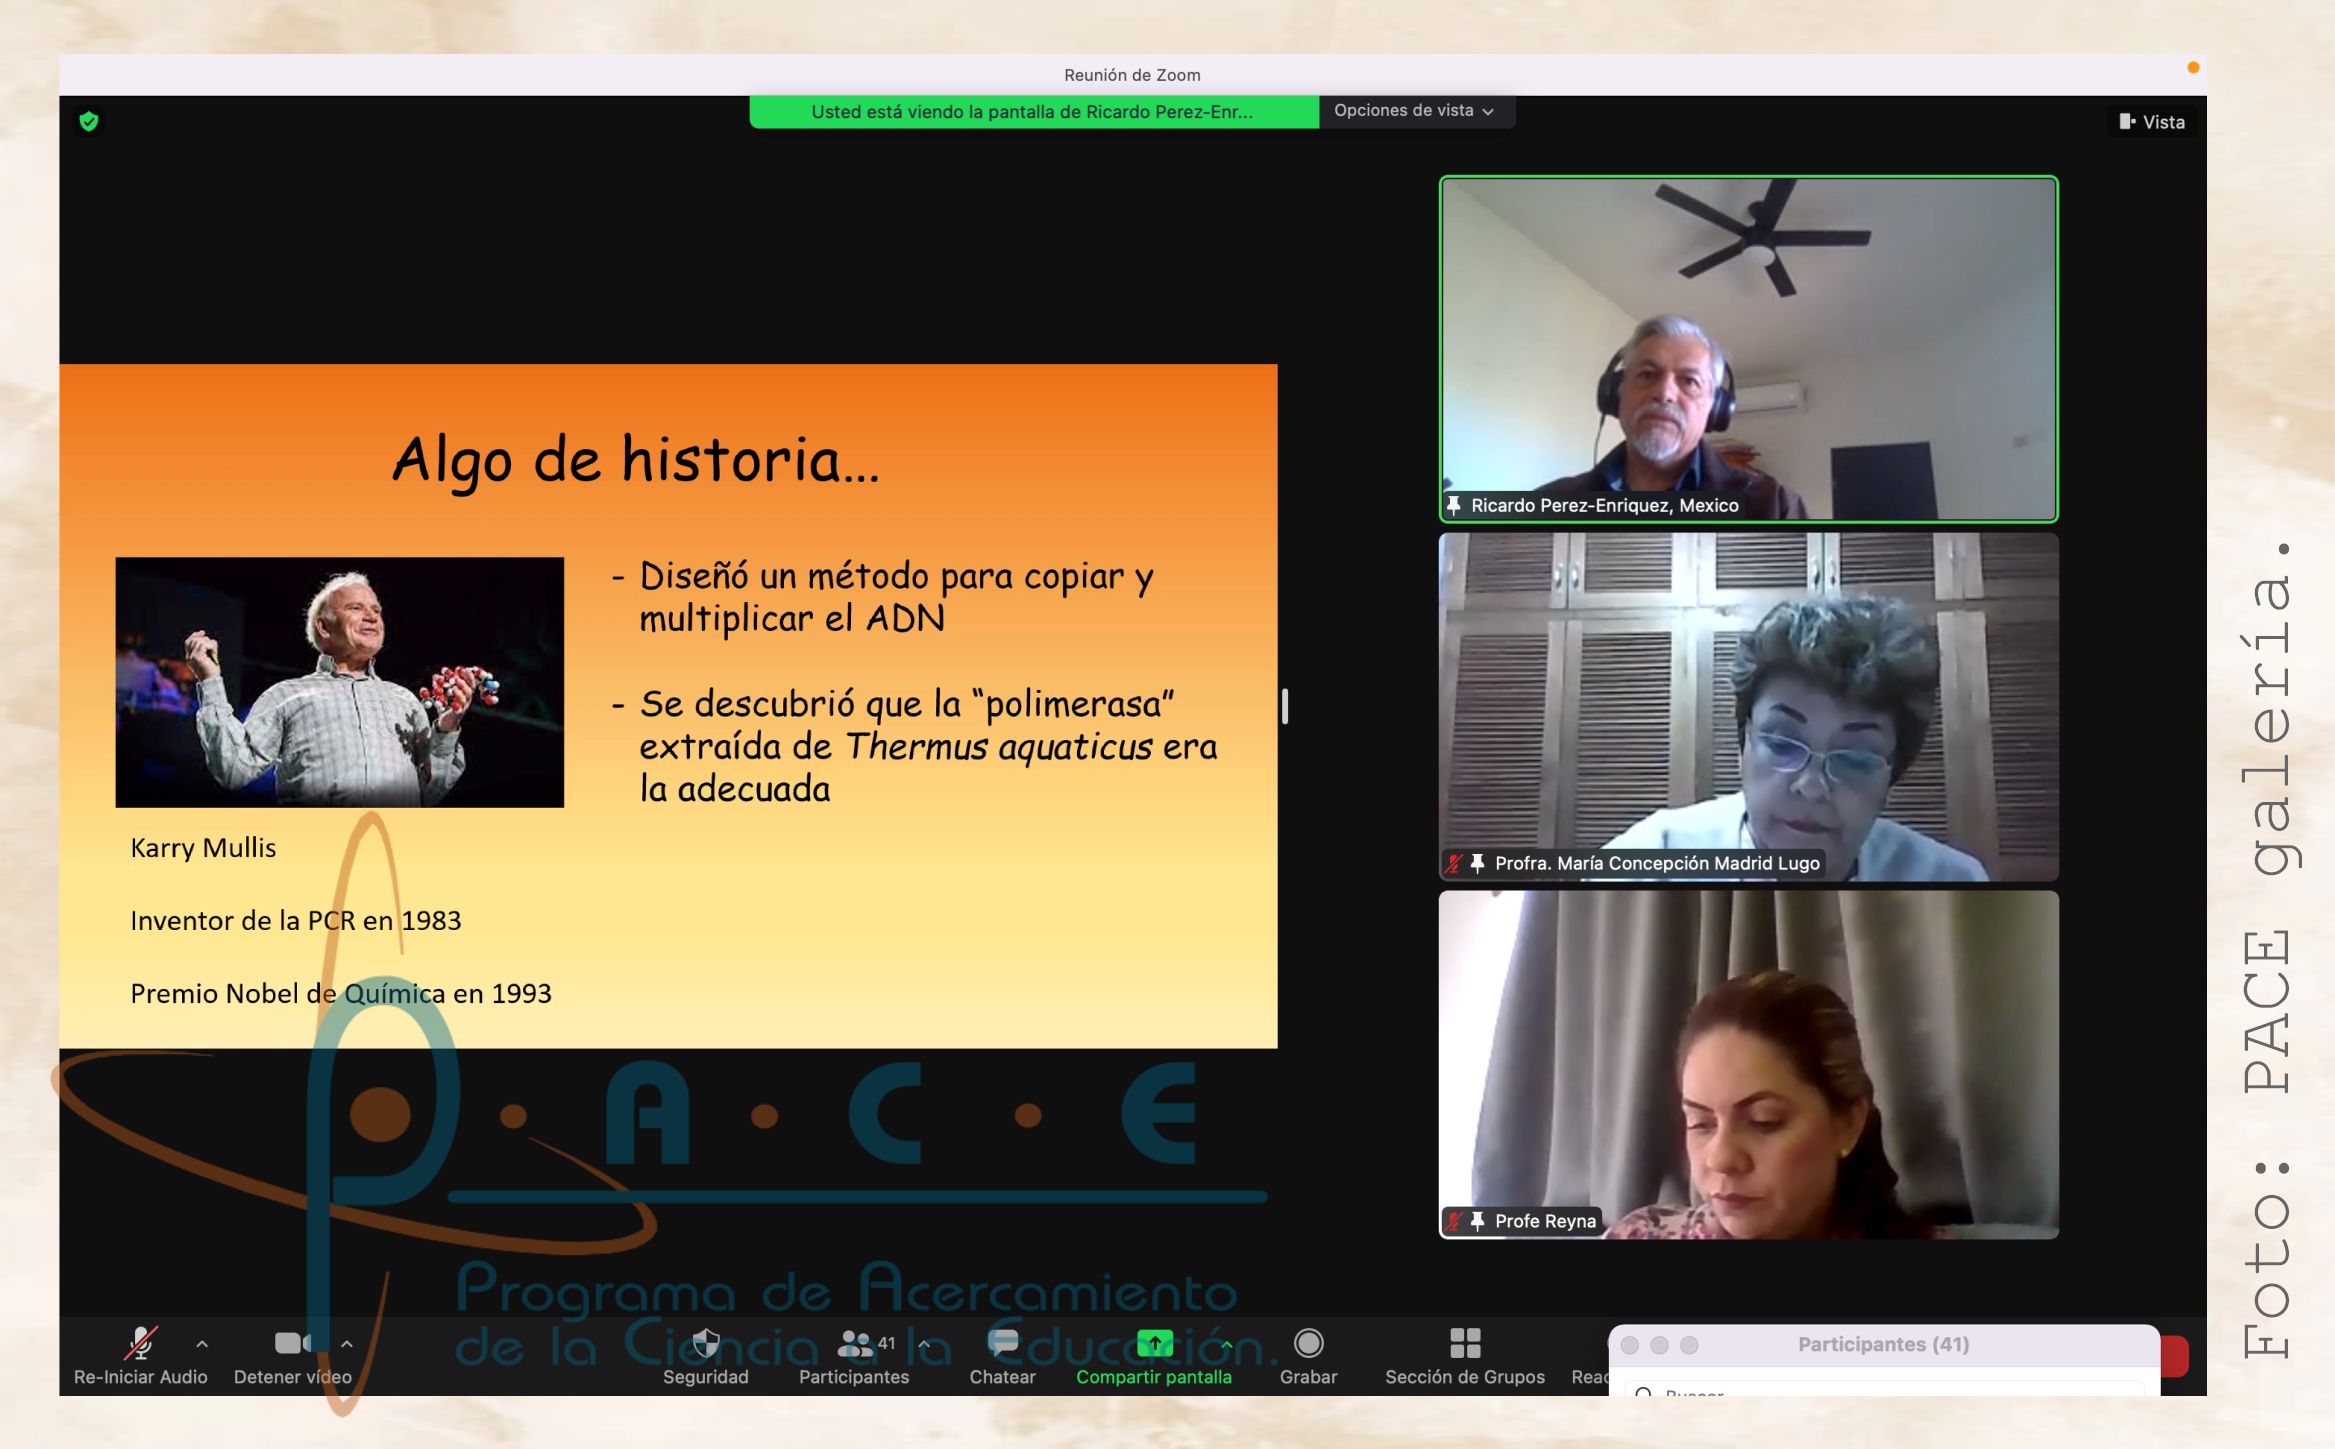Click 'Karry Mullis' caption text
This screenshot has height=1449, width=2335.
pyautogui.click(x=203, y=847)
